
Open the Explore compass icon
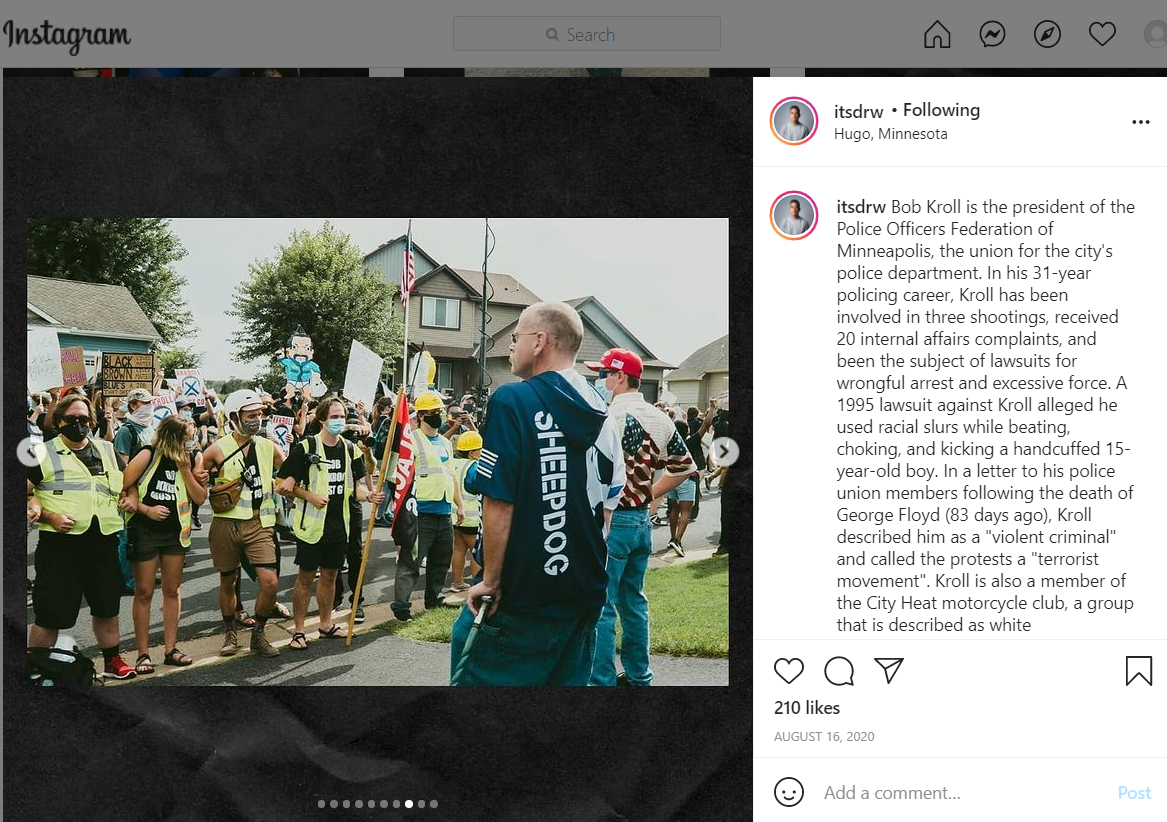point(1047,34)
